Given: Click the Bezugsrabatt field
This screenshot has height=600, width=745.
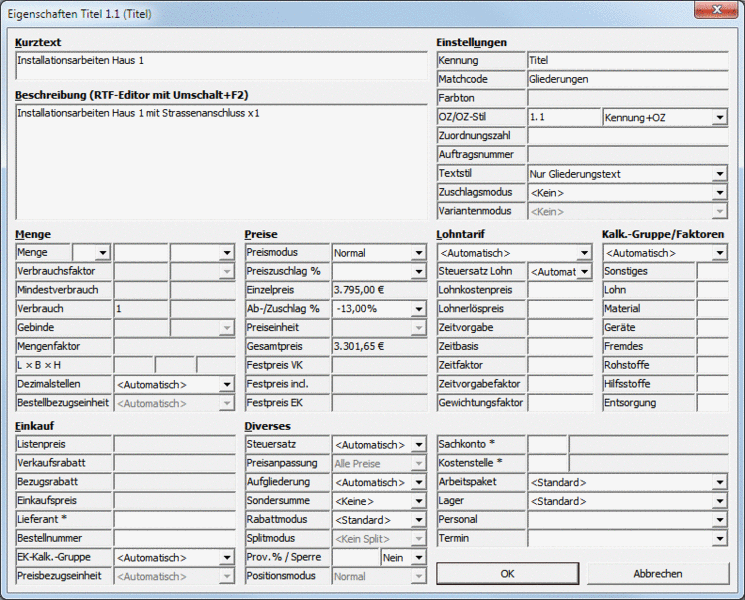Looking at the screenshot, I should click(x=174, y=482).
